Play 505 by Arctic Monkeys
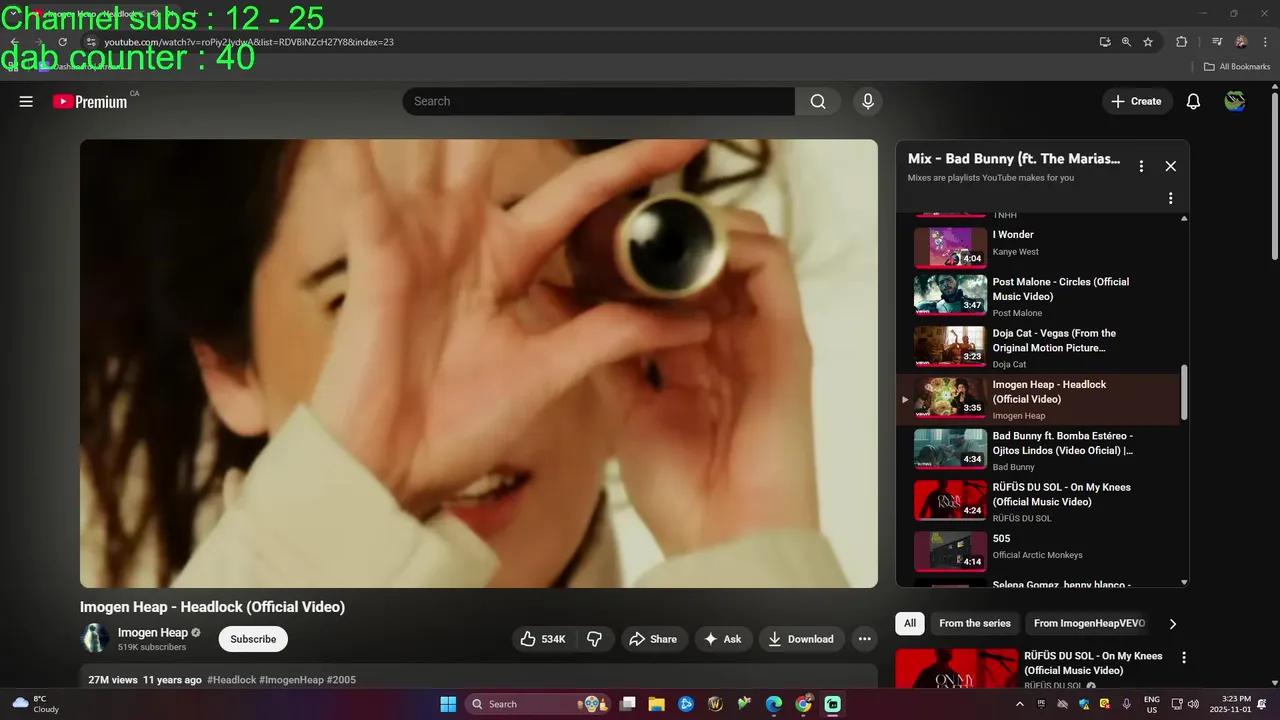 (1040, 552)
